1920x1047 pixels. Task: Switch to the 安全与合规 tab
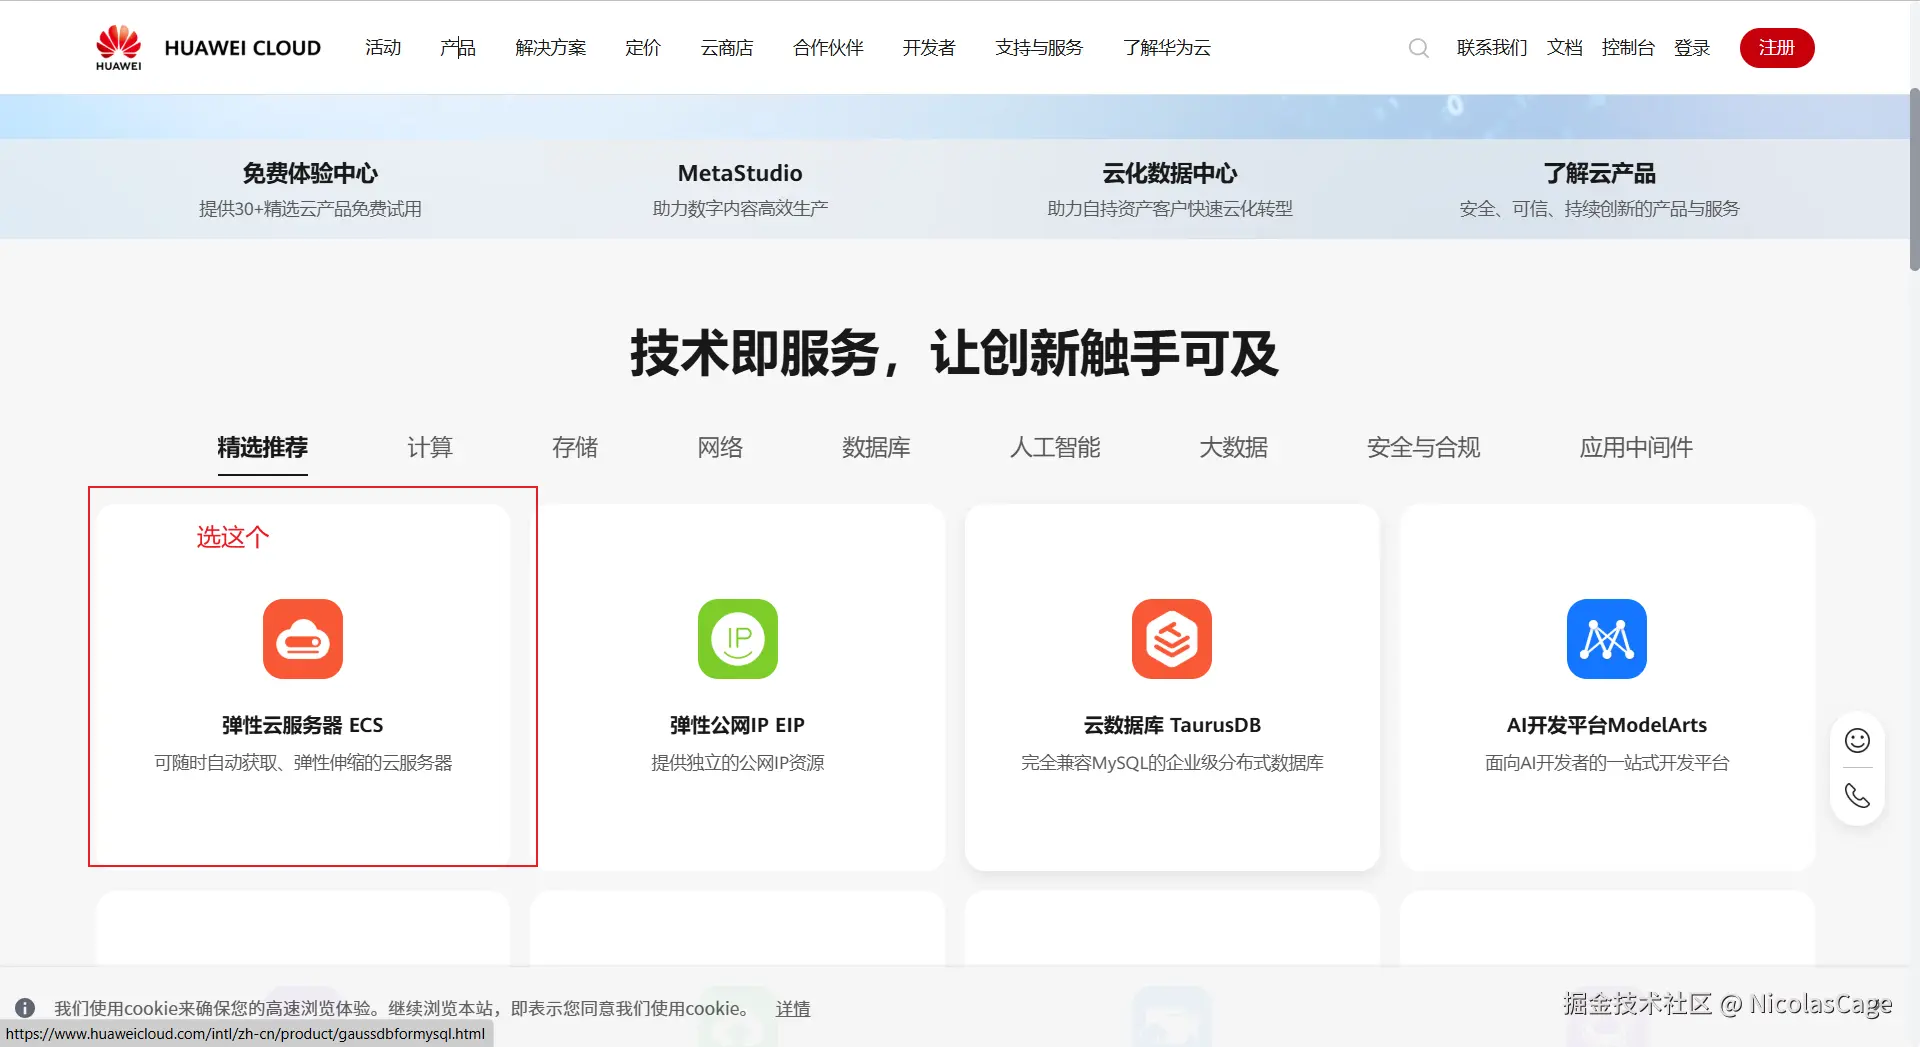tap(1424, 447)
